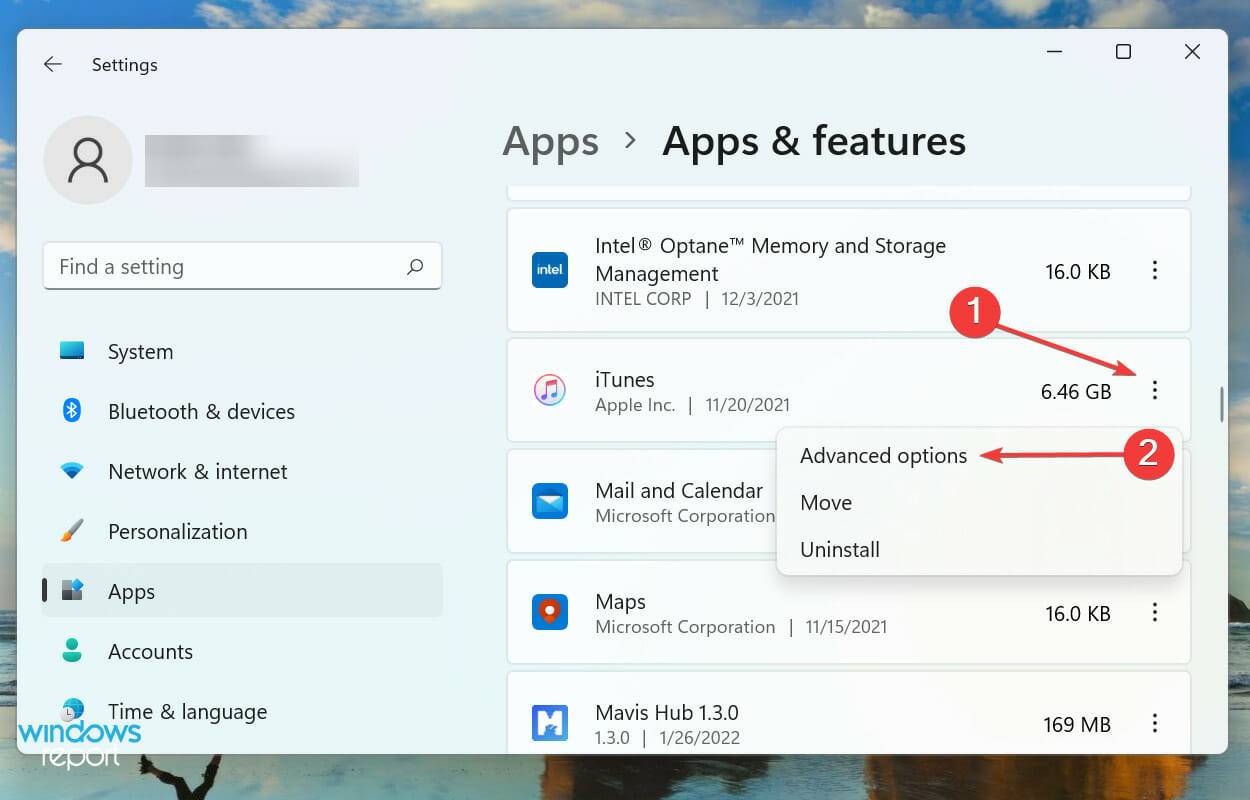Screen dimensions: 1250x800
Task: Click the user profile avatar
Action: [x=88, y=160]
